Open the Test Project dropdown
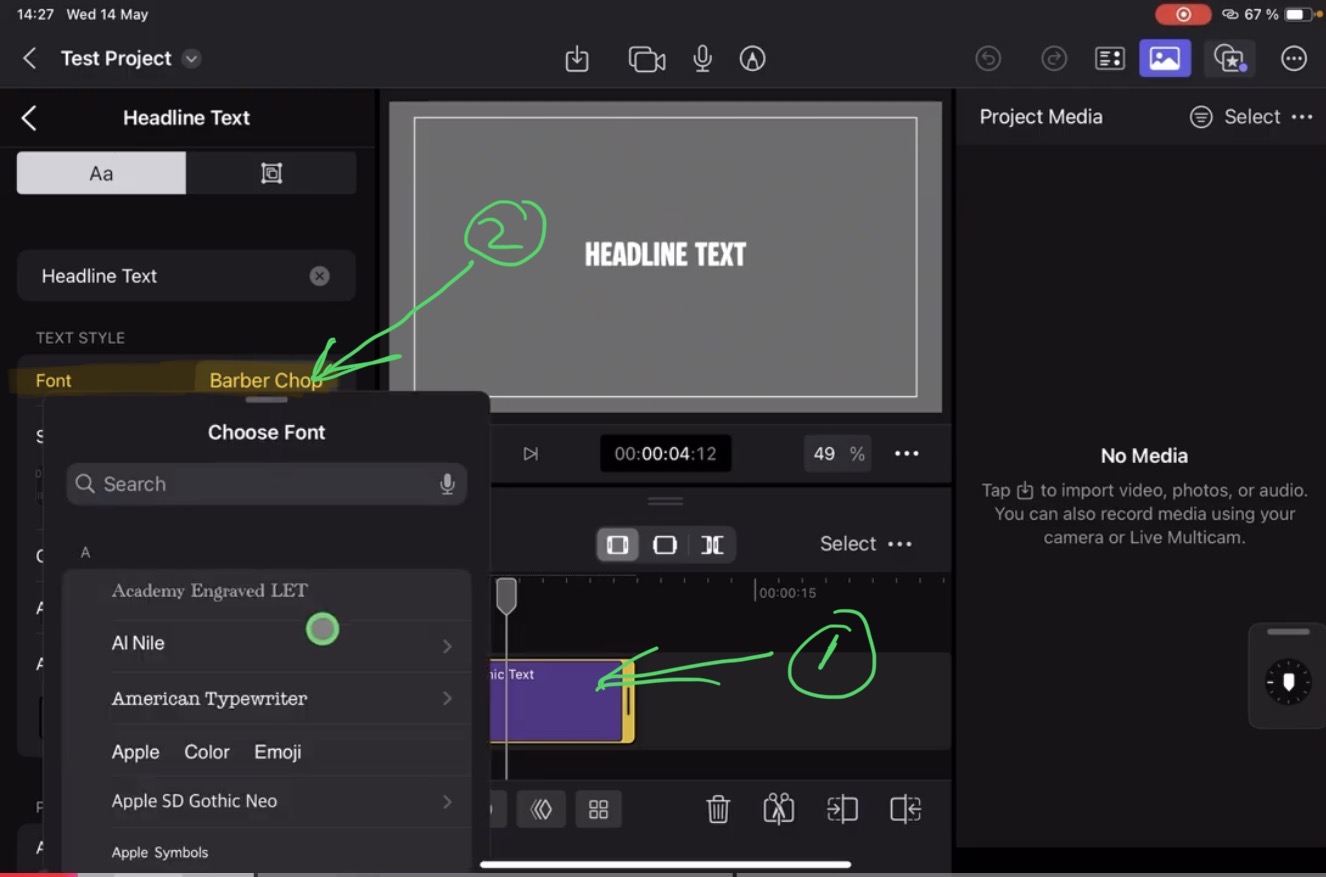 tap(190, 58)
